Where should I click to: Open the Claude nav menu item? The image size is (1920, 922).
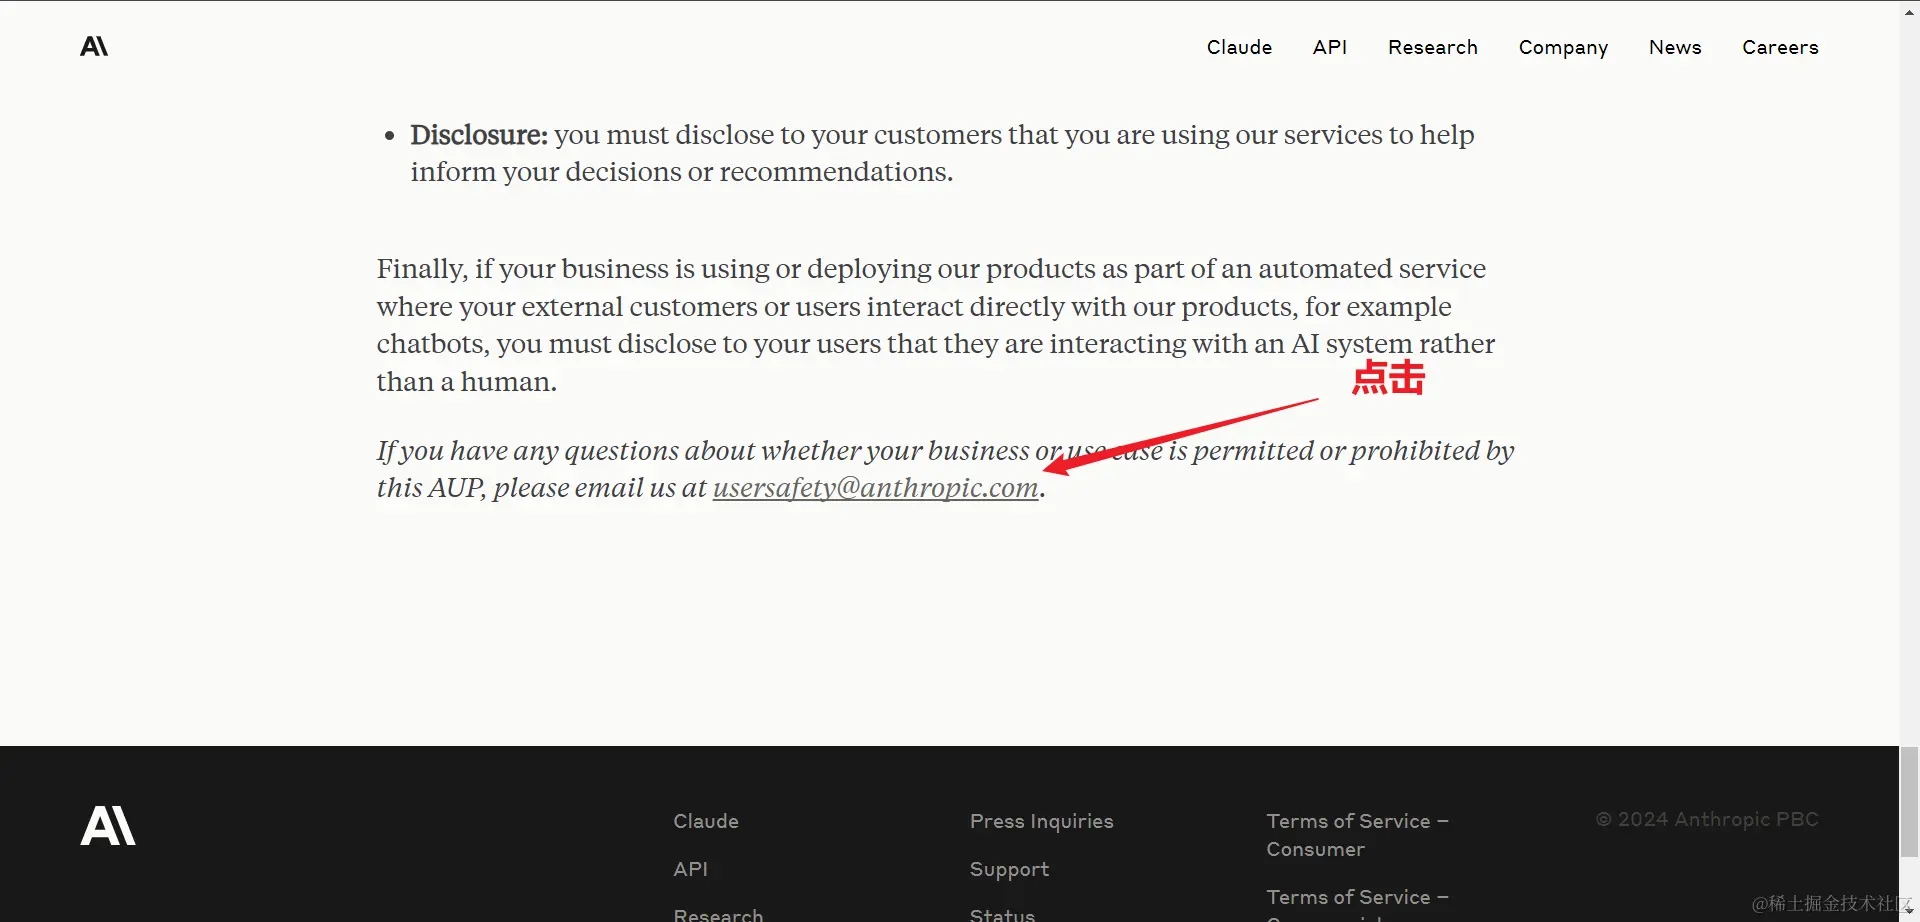pos(1239,47)
